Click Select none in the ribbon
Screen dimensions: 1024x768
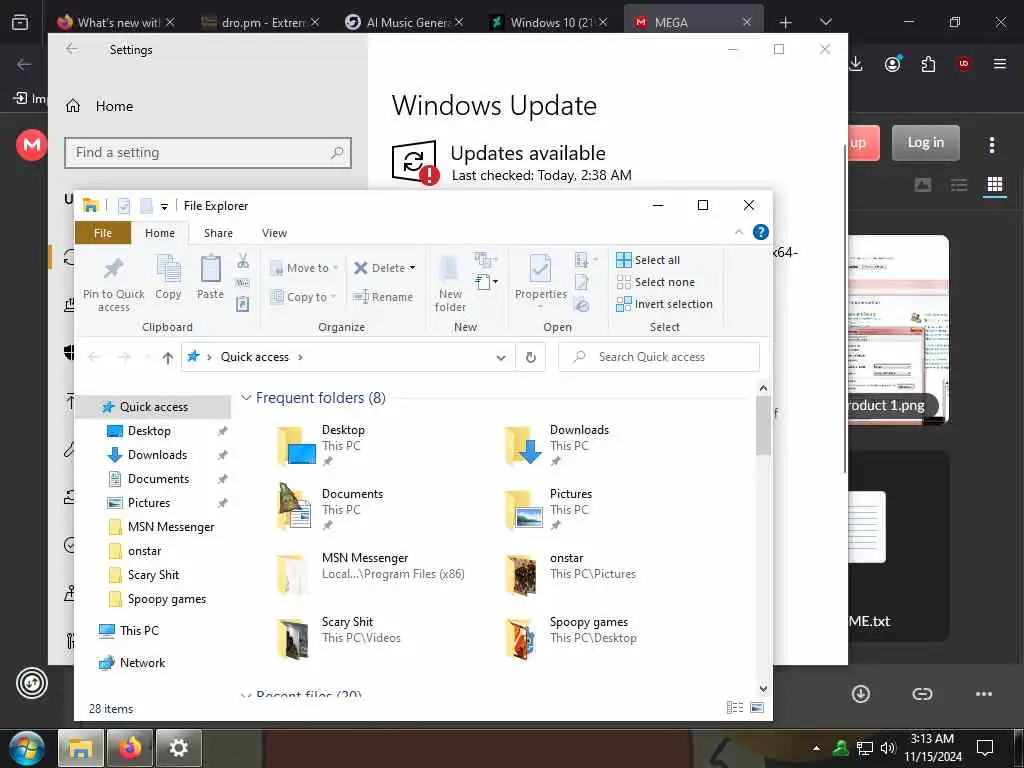(656, 282)
